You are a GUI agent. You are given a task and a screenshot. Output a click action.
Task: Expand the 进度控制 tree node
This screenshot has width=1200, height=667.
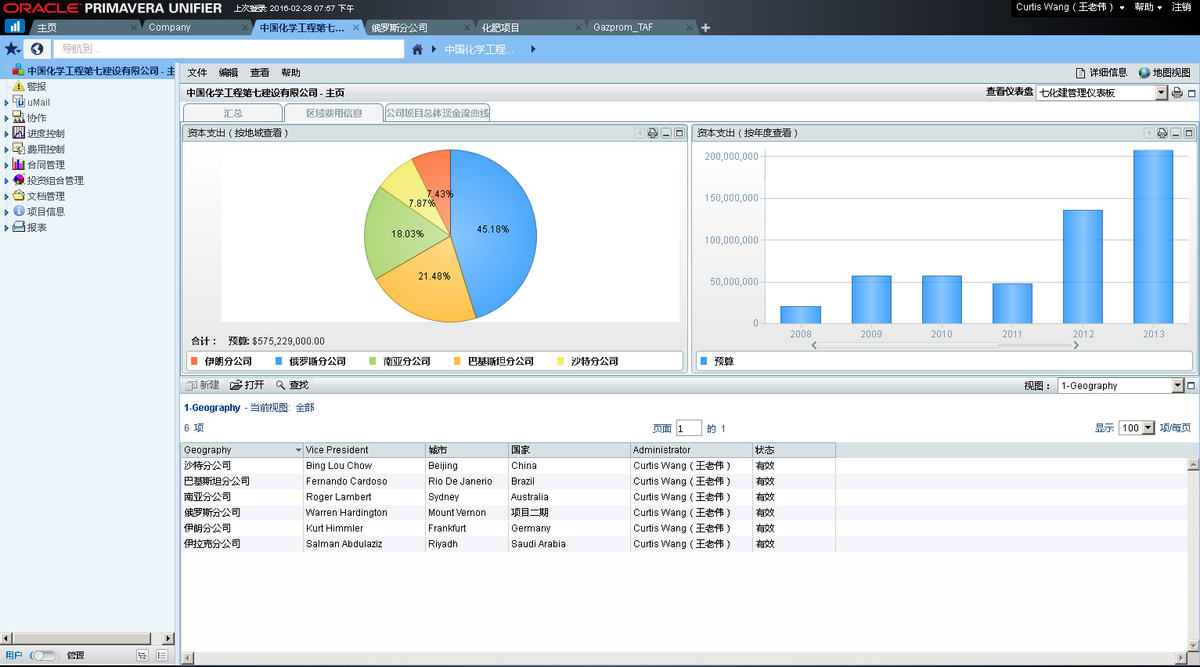7,134
